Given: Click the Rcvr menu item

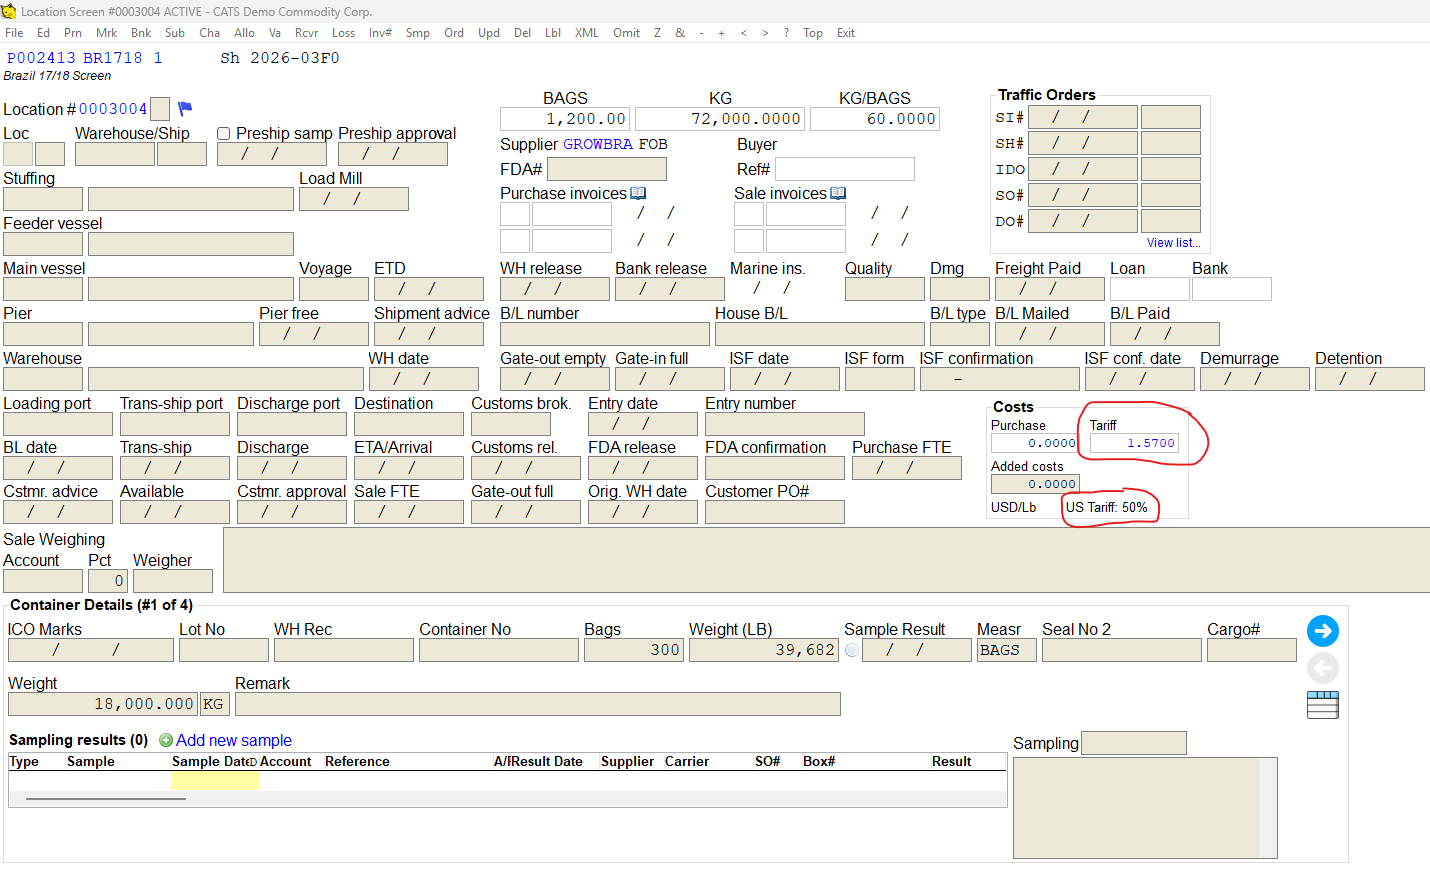Looking at the screenshot, I should [x=306, y=33].
